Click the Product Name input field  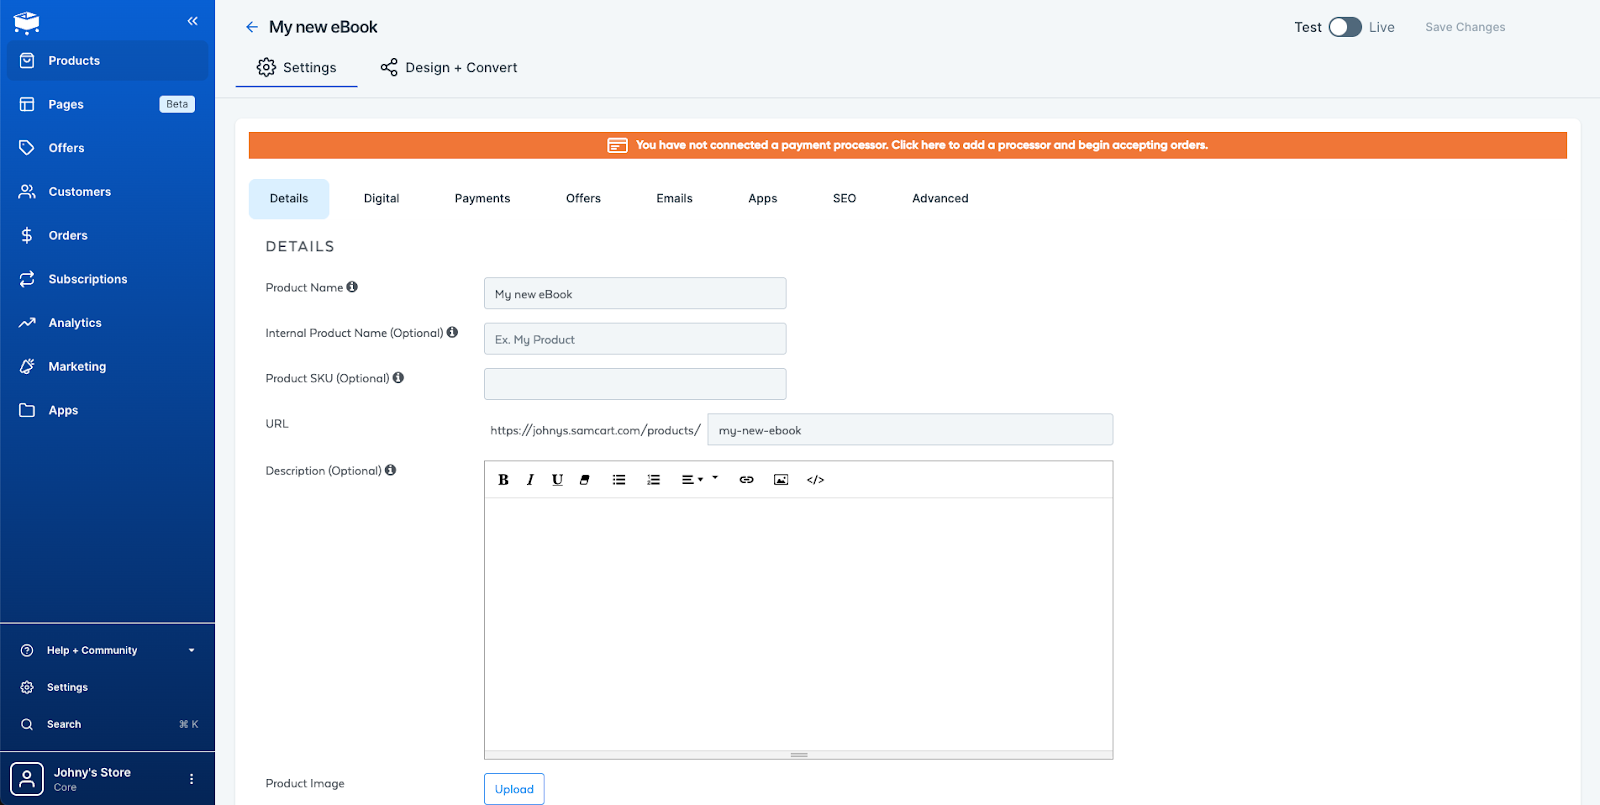click(x=635, y=294)
